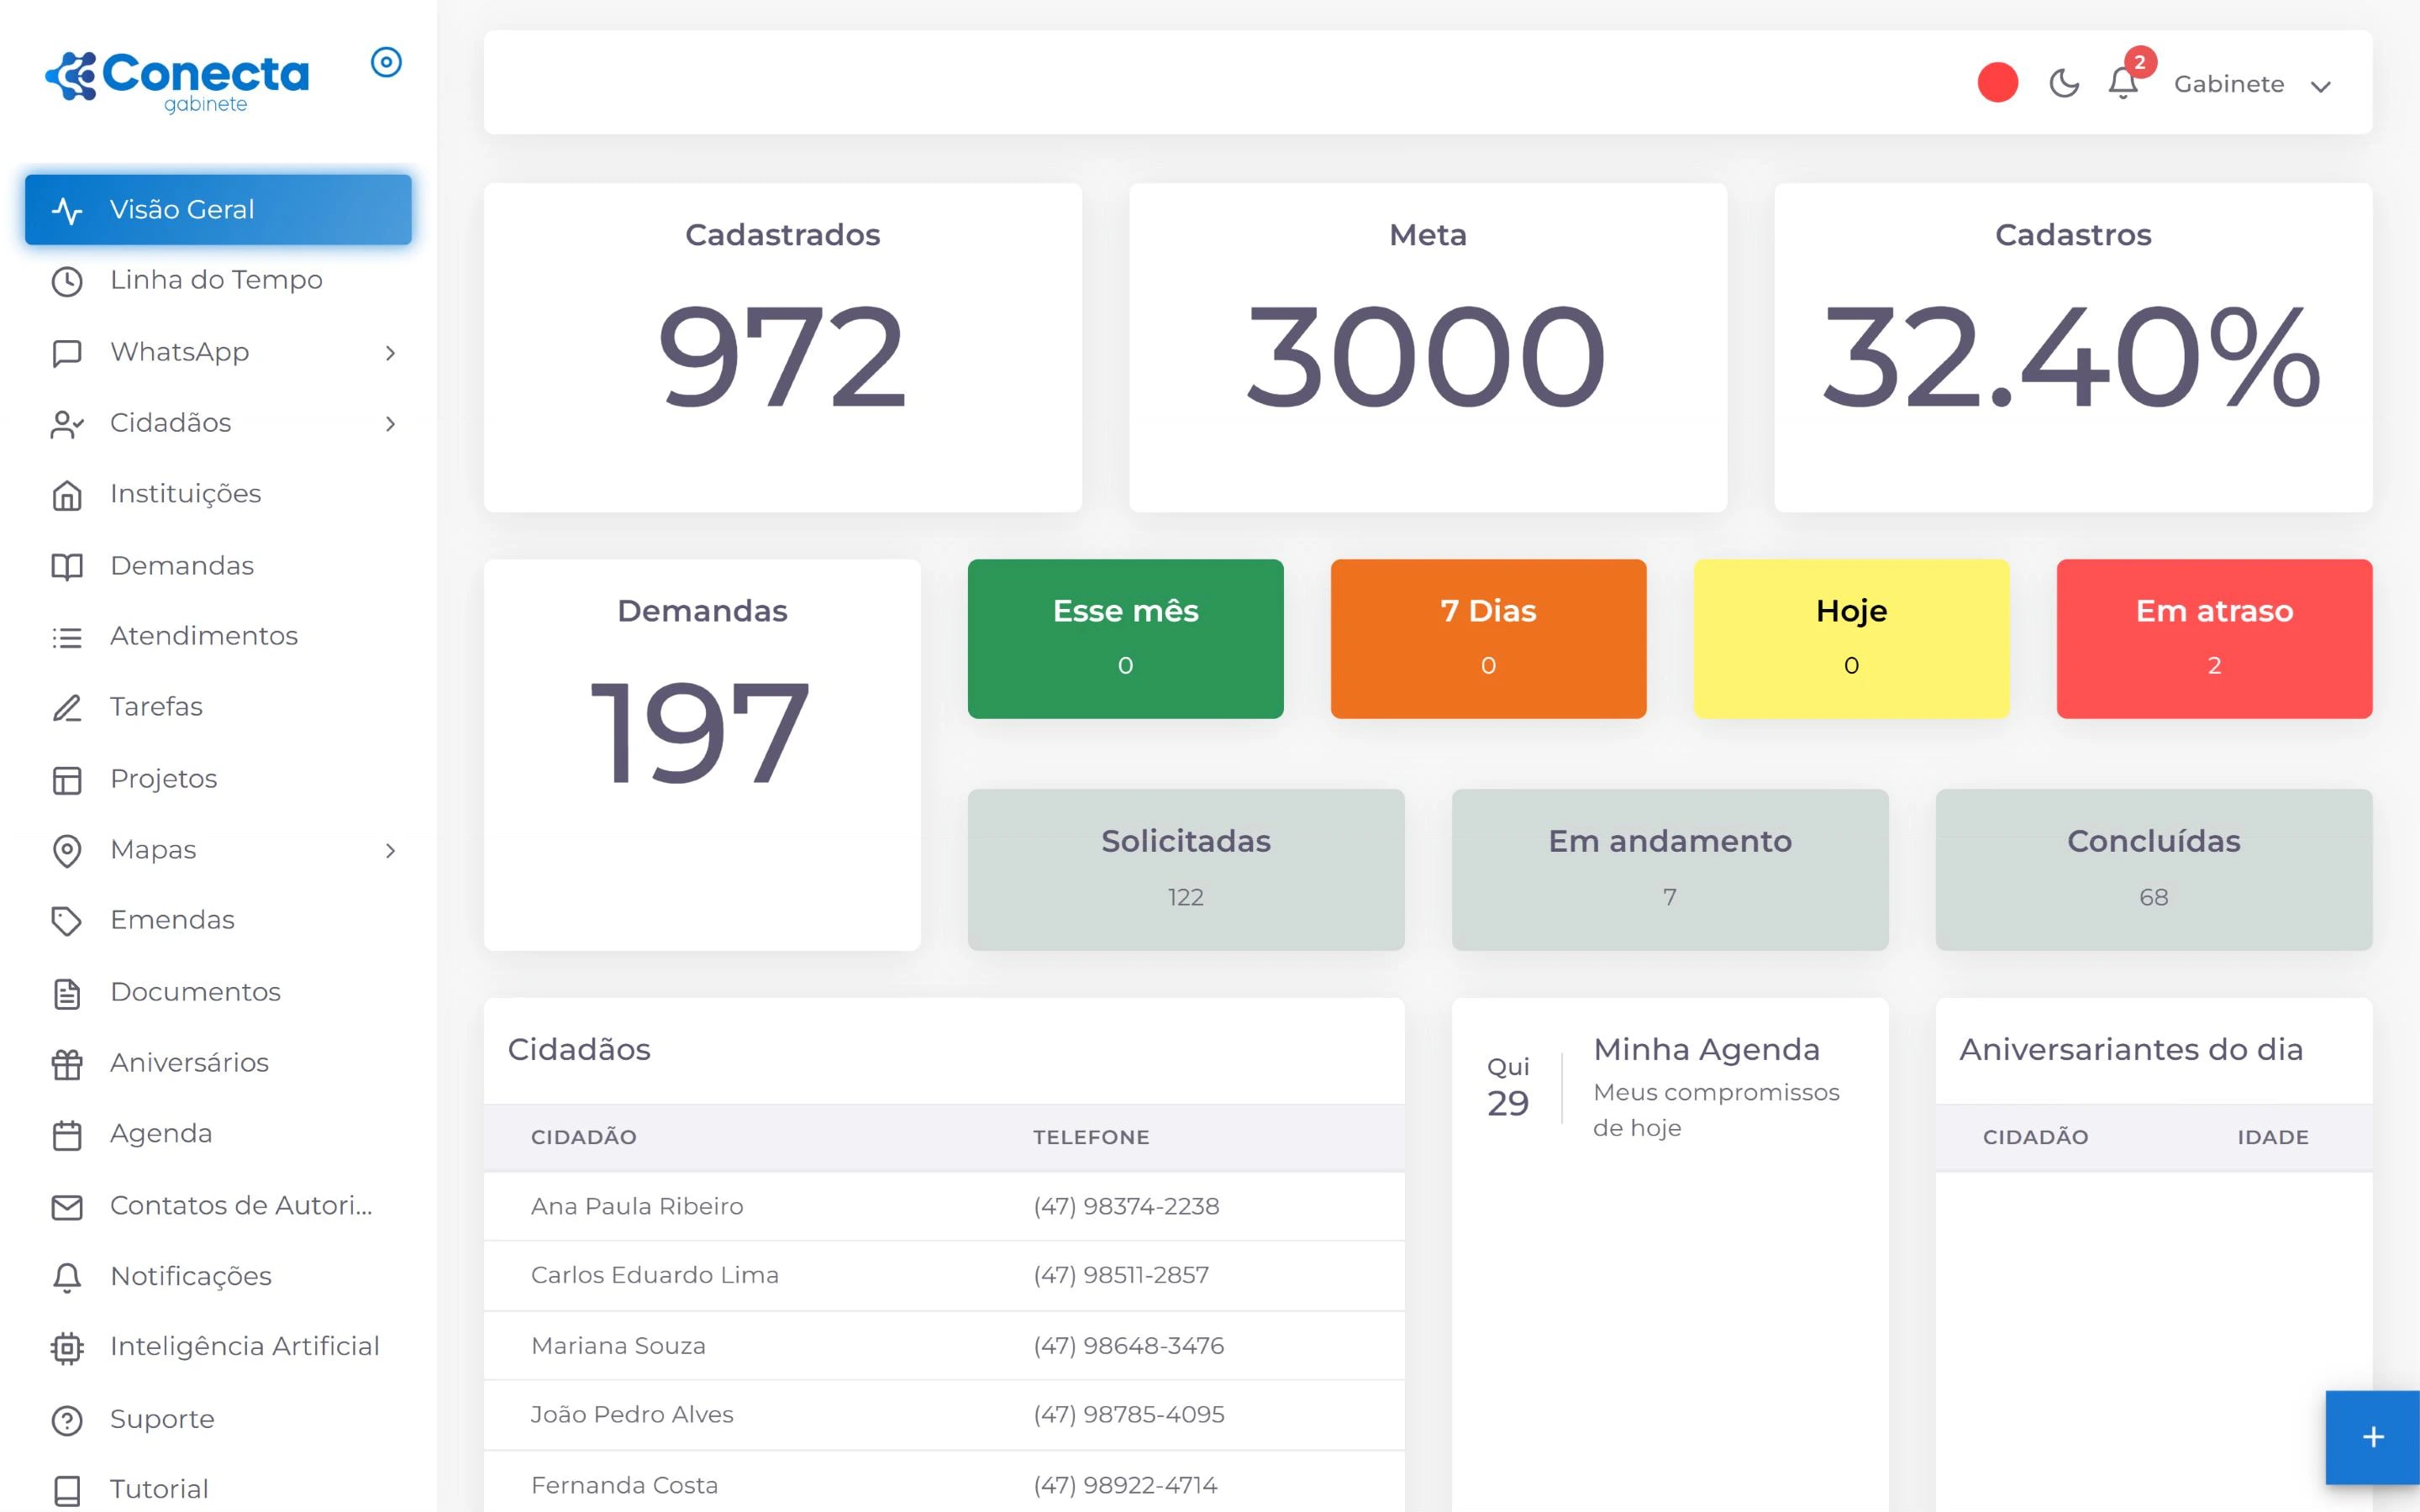Click the Notificações bell icon in sidebar

(67, 1278)
